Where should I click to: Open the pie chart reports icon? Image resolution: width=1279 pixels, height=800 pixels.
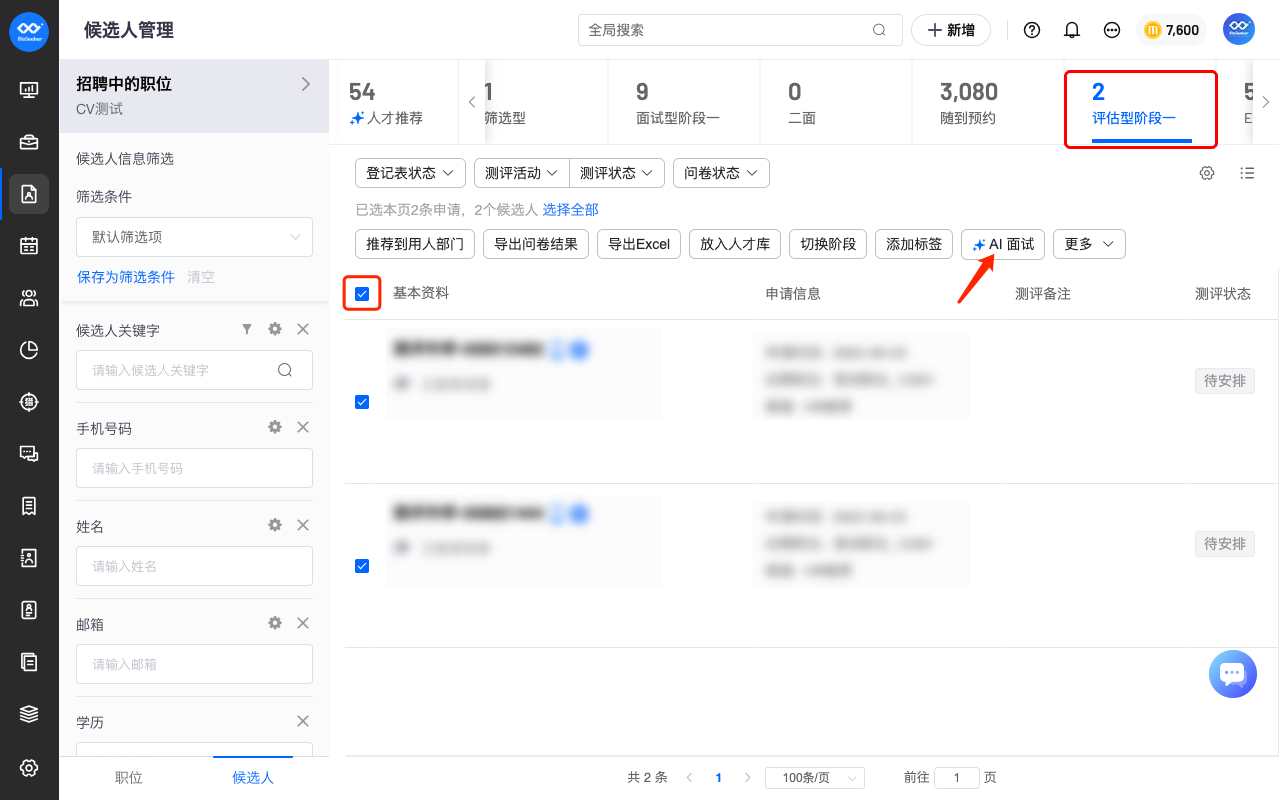coord(29,350)
